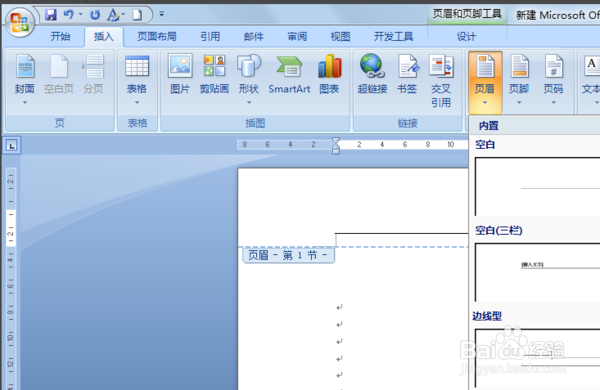This screenshot has width=600, height=390.
Task: Open the Customize Quick Access Toolbar dropdown
Action: coord(161,14)
